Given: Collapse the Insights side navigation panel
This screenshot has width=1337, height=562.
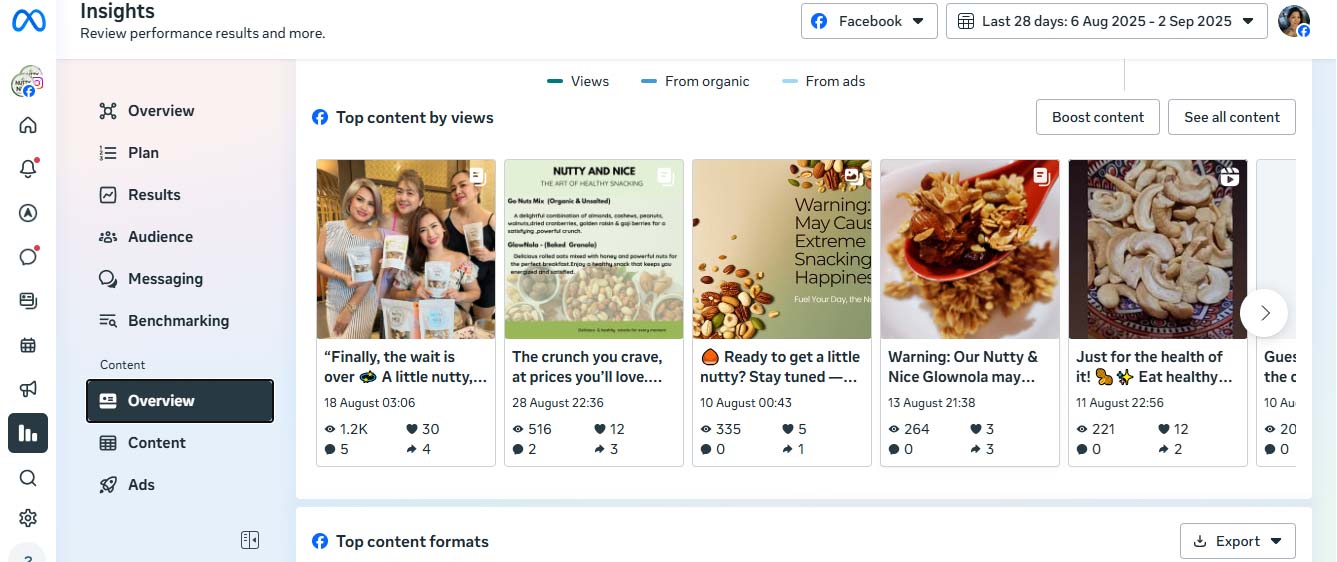Looking at the screenshot, I should point(250,540).
